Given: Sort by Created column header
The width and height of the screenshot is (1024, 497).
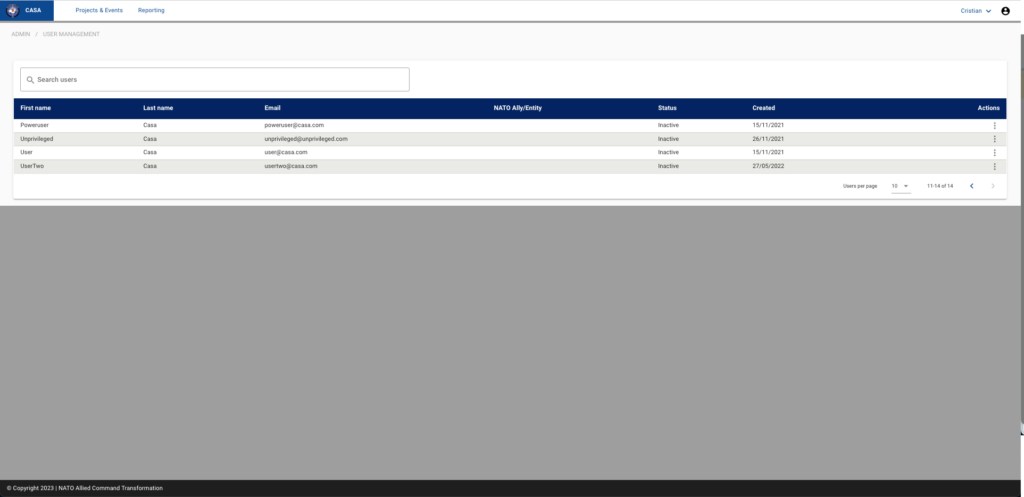Looking at the screenshot, I should (763, 108).
